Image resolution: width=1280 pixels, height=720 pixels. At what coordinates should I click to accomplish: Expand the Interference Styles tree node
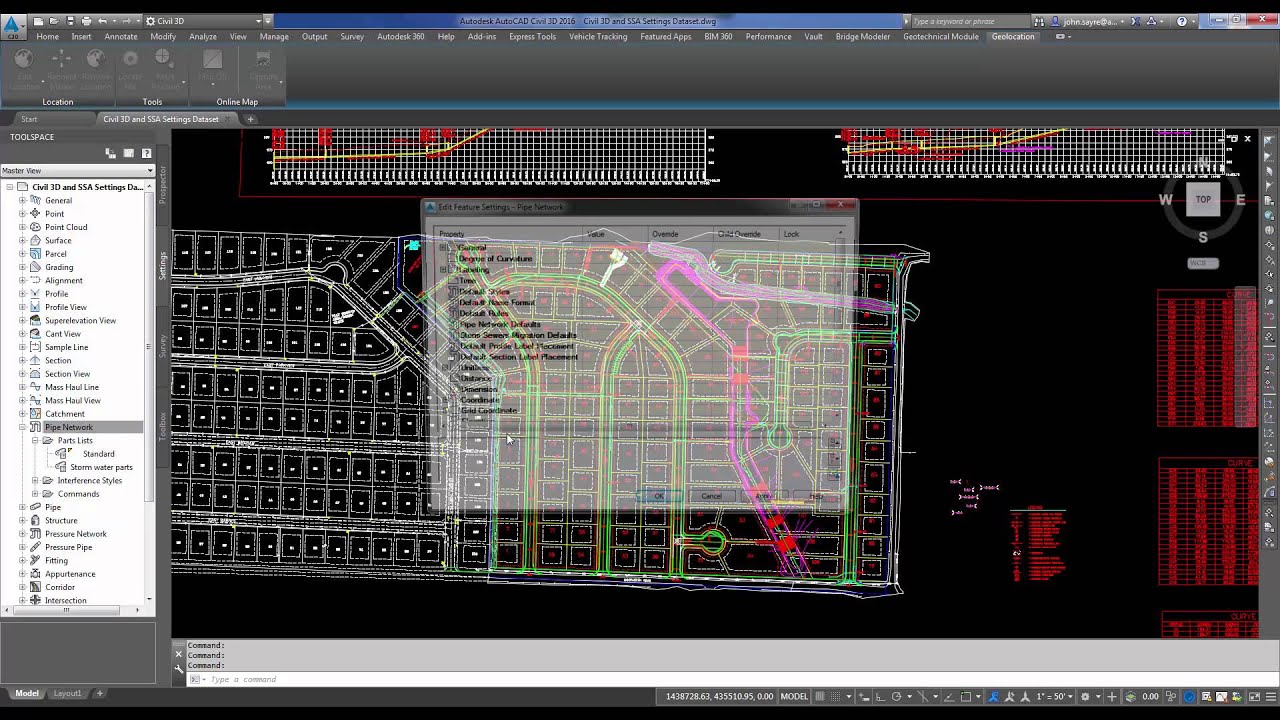[x=35, y=480]
